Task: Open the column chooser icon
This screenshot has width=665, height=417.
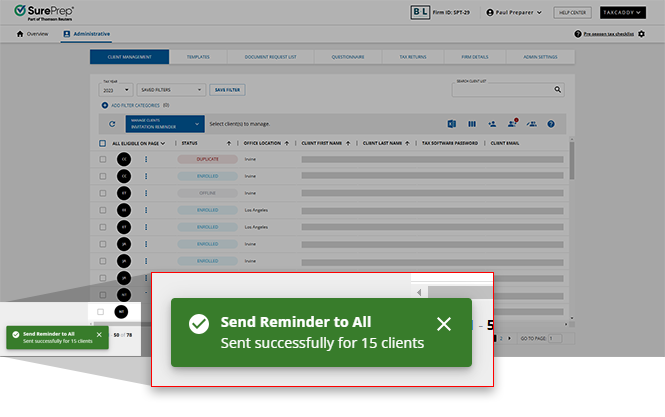Action: pyautogui.click(x=472, y=124)
